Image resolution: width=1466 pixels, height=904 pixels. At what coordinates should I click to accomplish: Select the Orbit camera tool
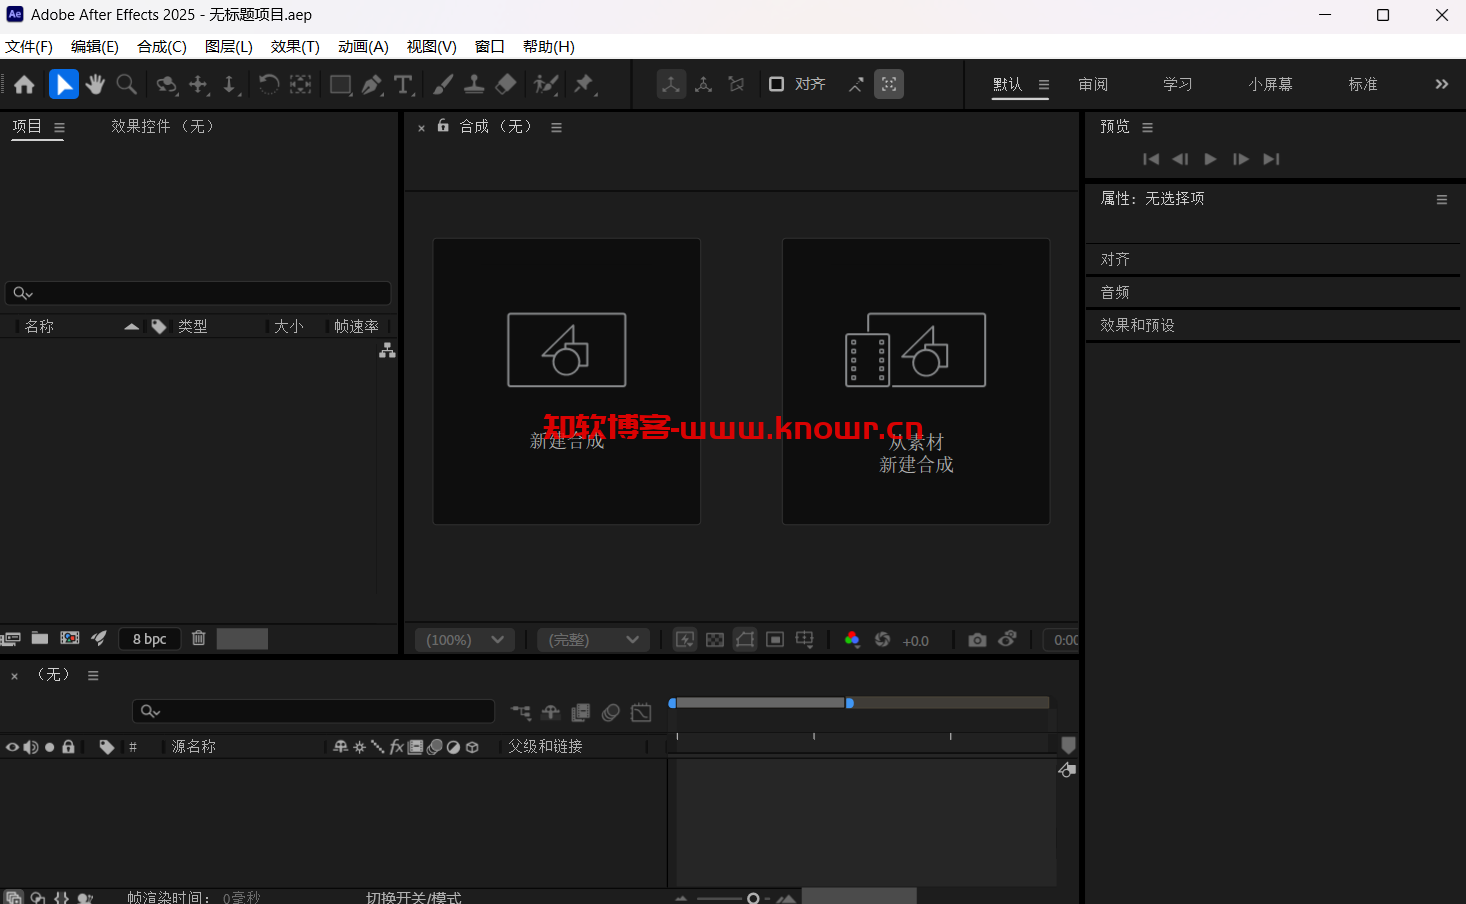click(x=167, y=85)
